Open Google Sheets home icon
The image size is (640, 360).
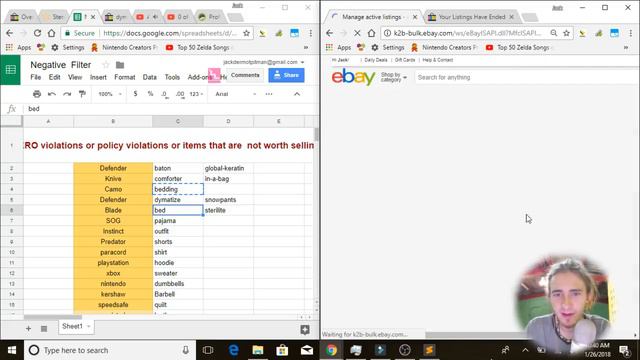11,70
